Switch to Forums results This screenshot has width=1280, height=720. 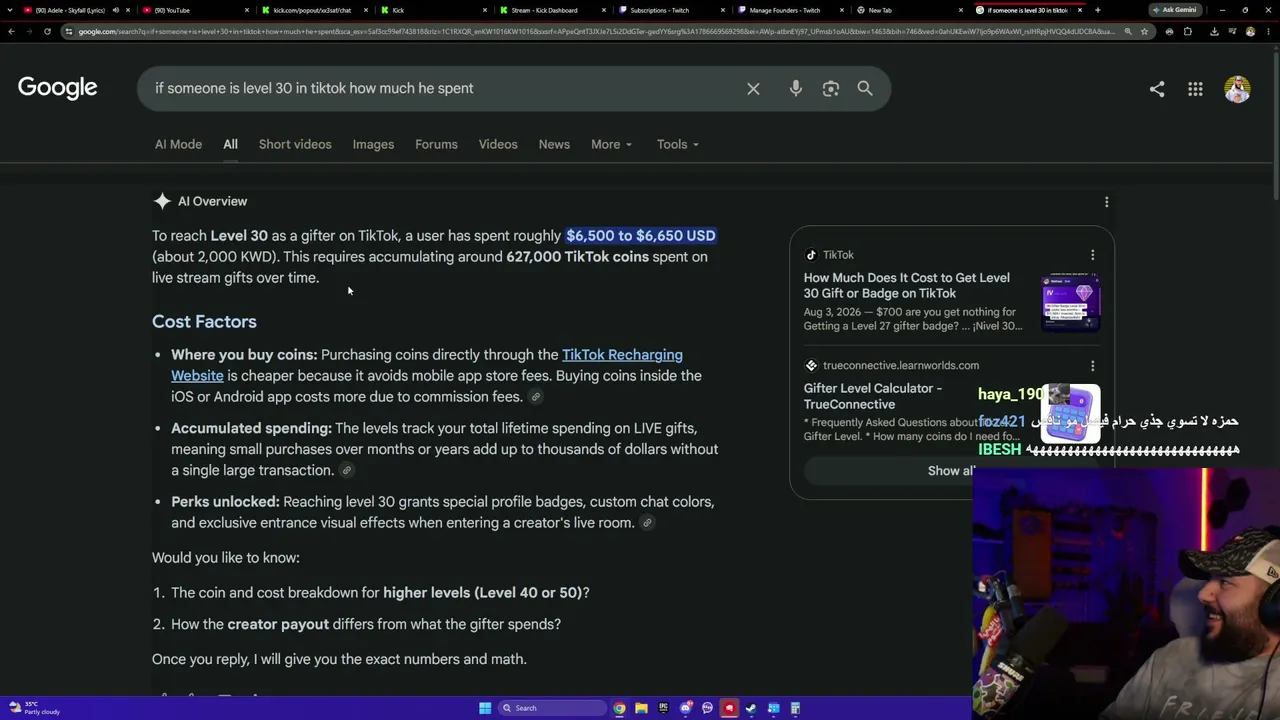tap(436, 144)
